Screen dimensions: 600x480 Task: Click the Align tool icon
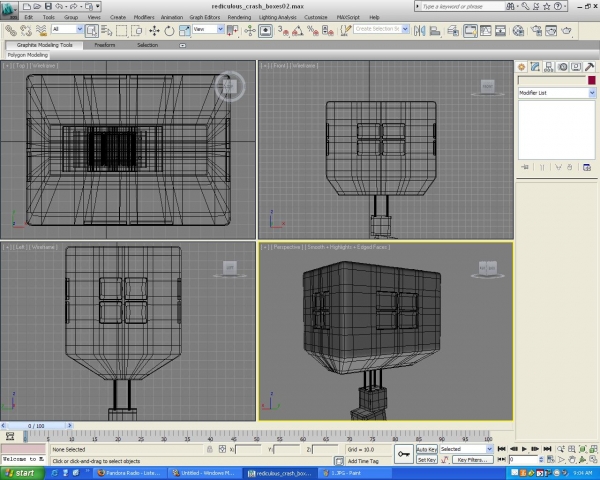coord(435,31)
